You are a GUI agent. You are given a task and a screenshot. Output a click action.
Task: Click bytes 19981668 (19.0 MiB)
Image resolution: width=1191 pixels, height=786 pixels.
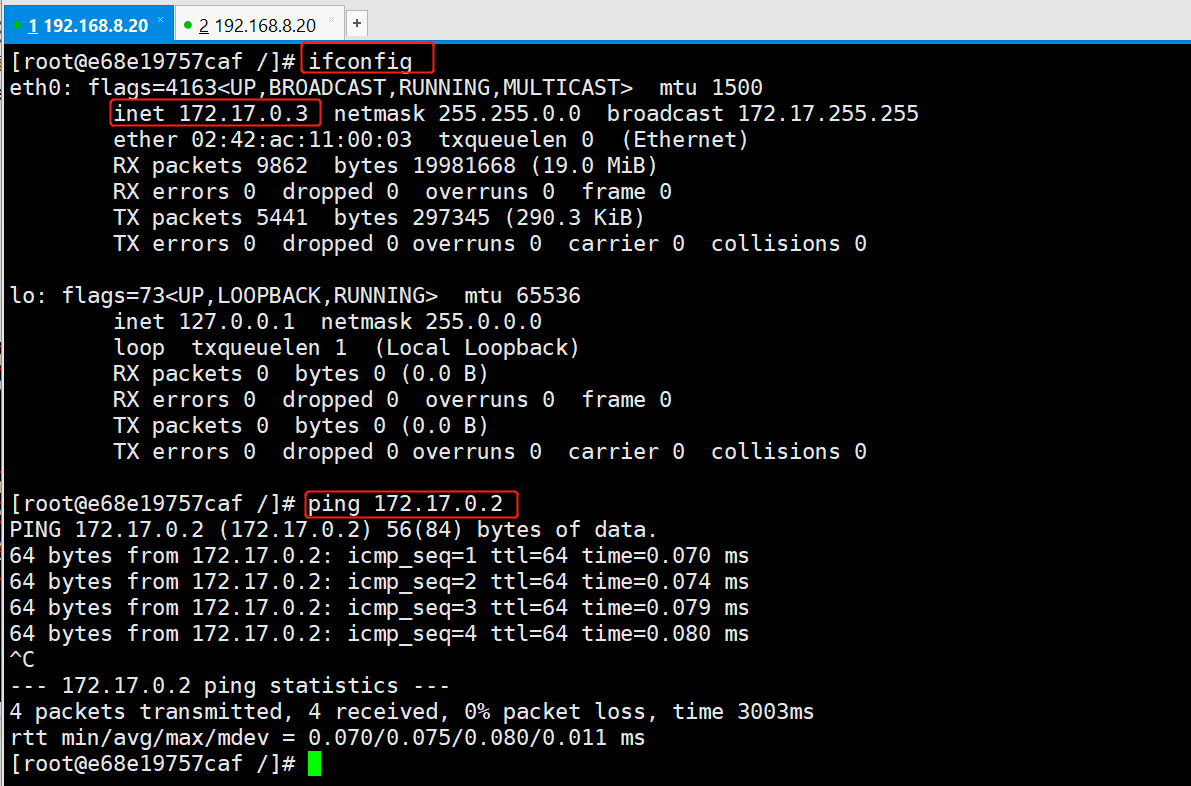(495, 166)
